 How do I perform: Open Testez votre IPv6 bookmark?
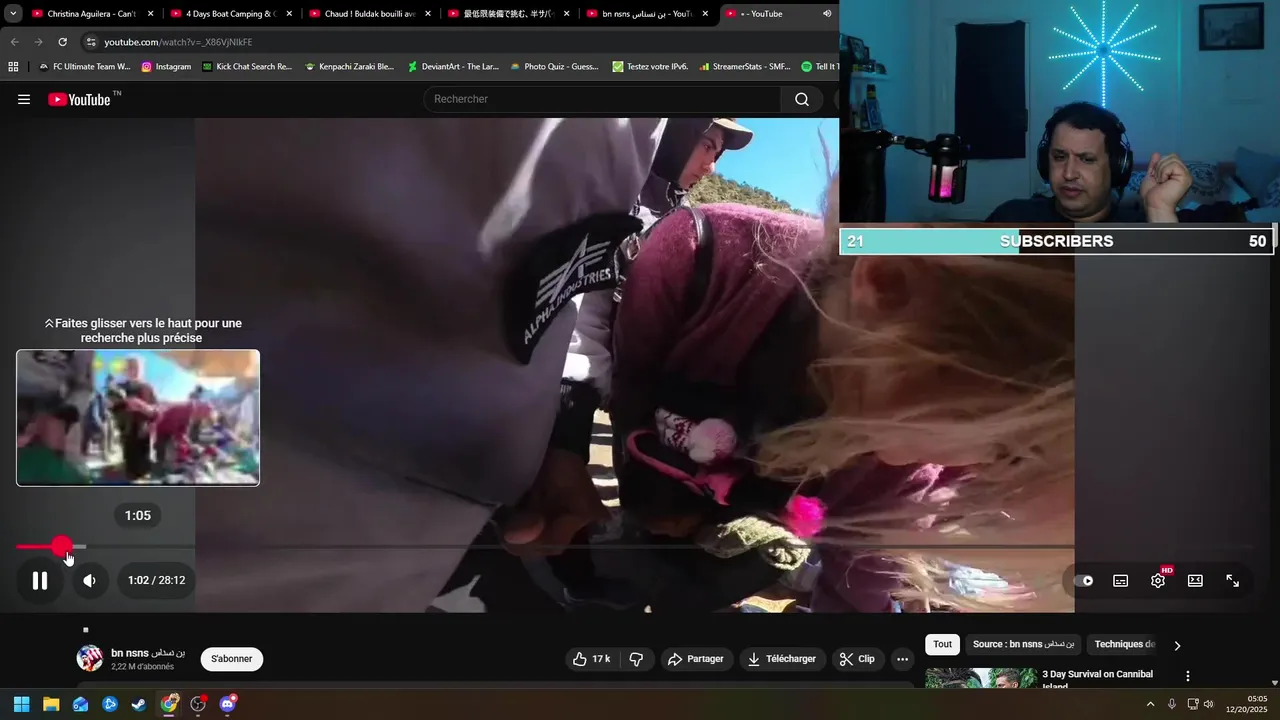coord(650,67)
